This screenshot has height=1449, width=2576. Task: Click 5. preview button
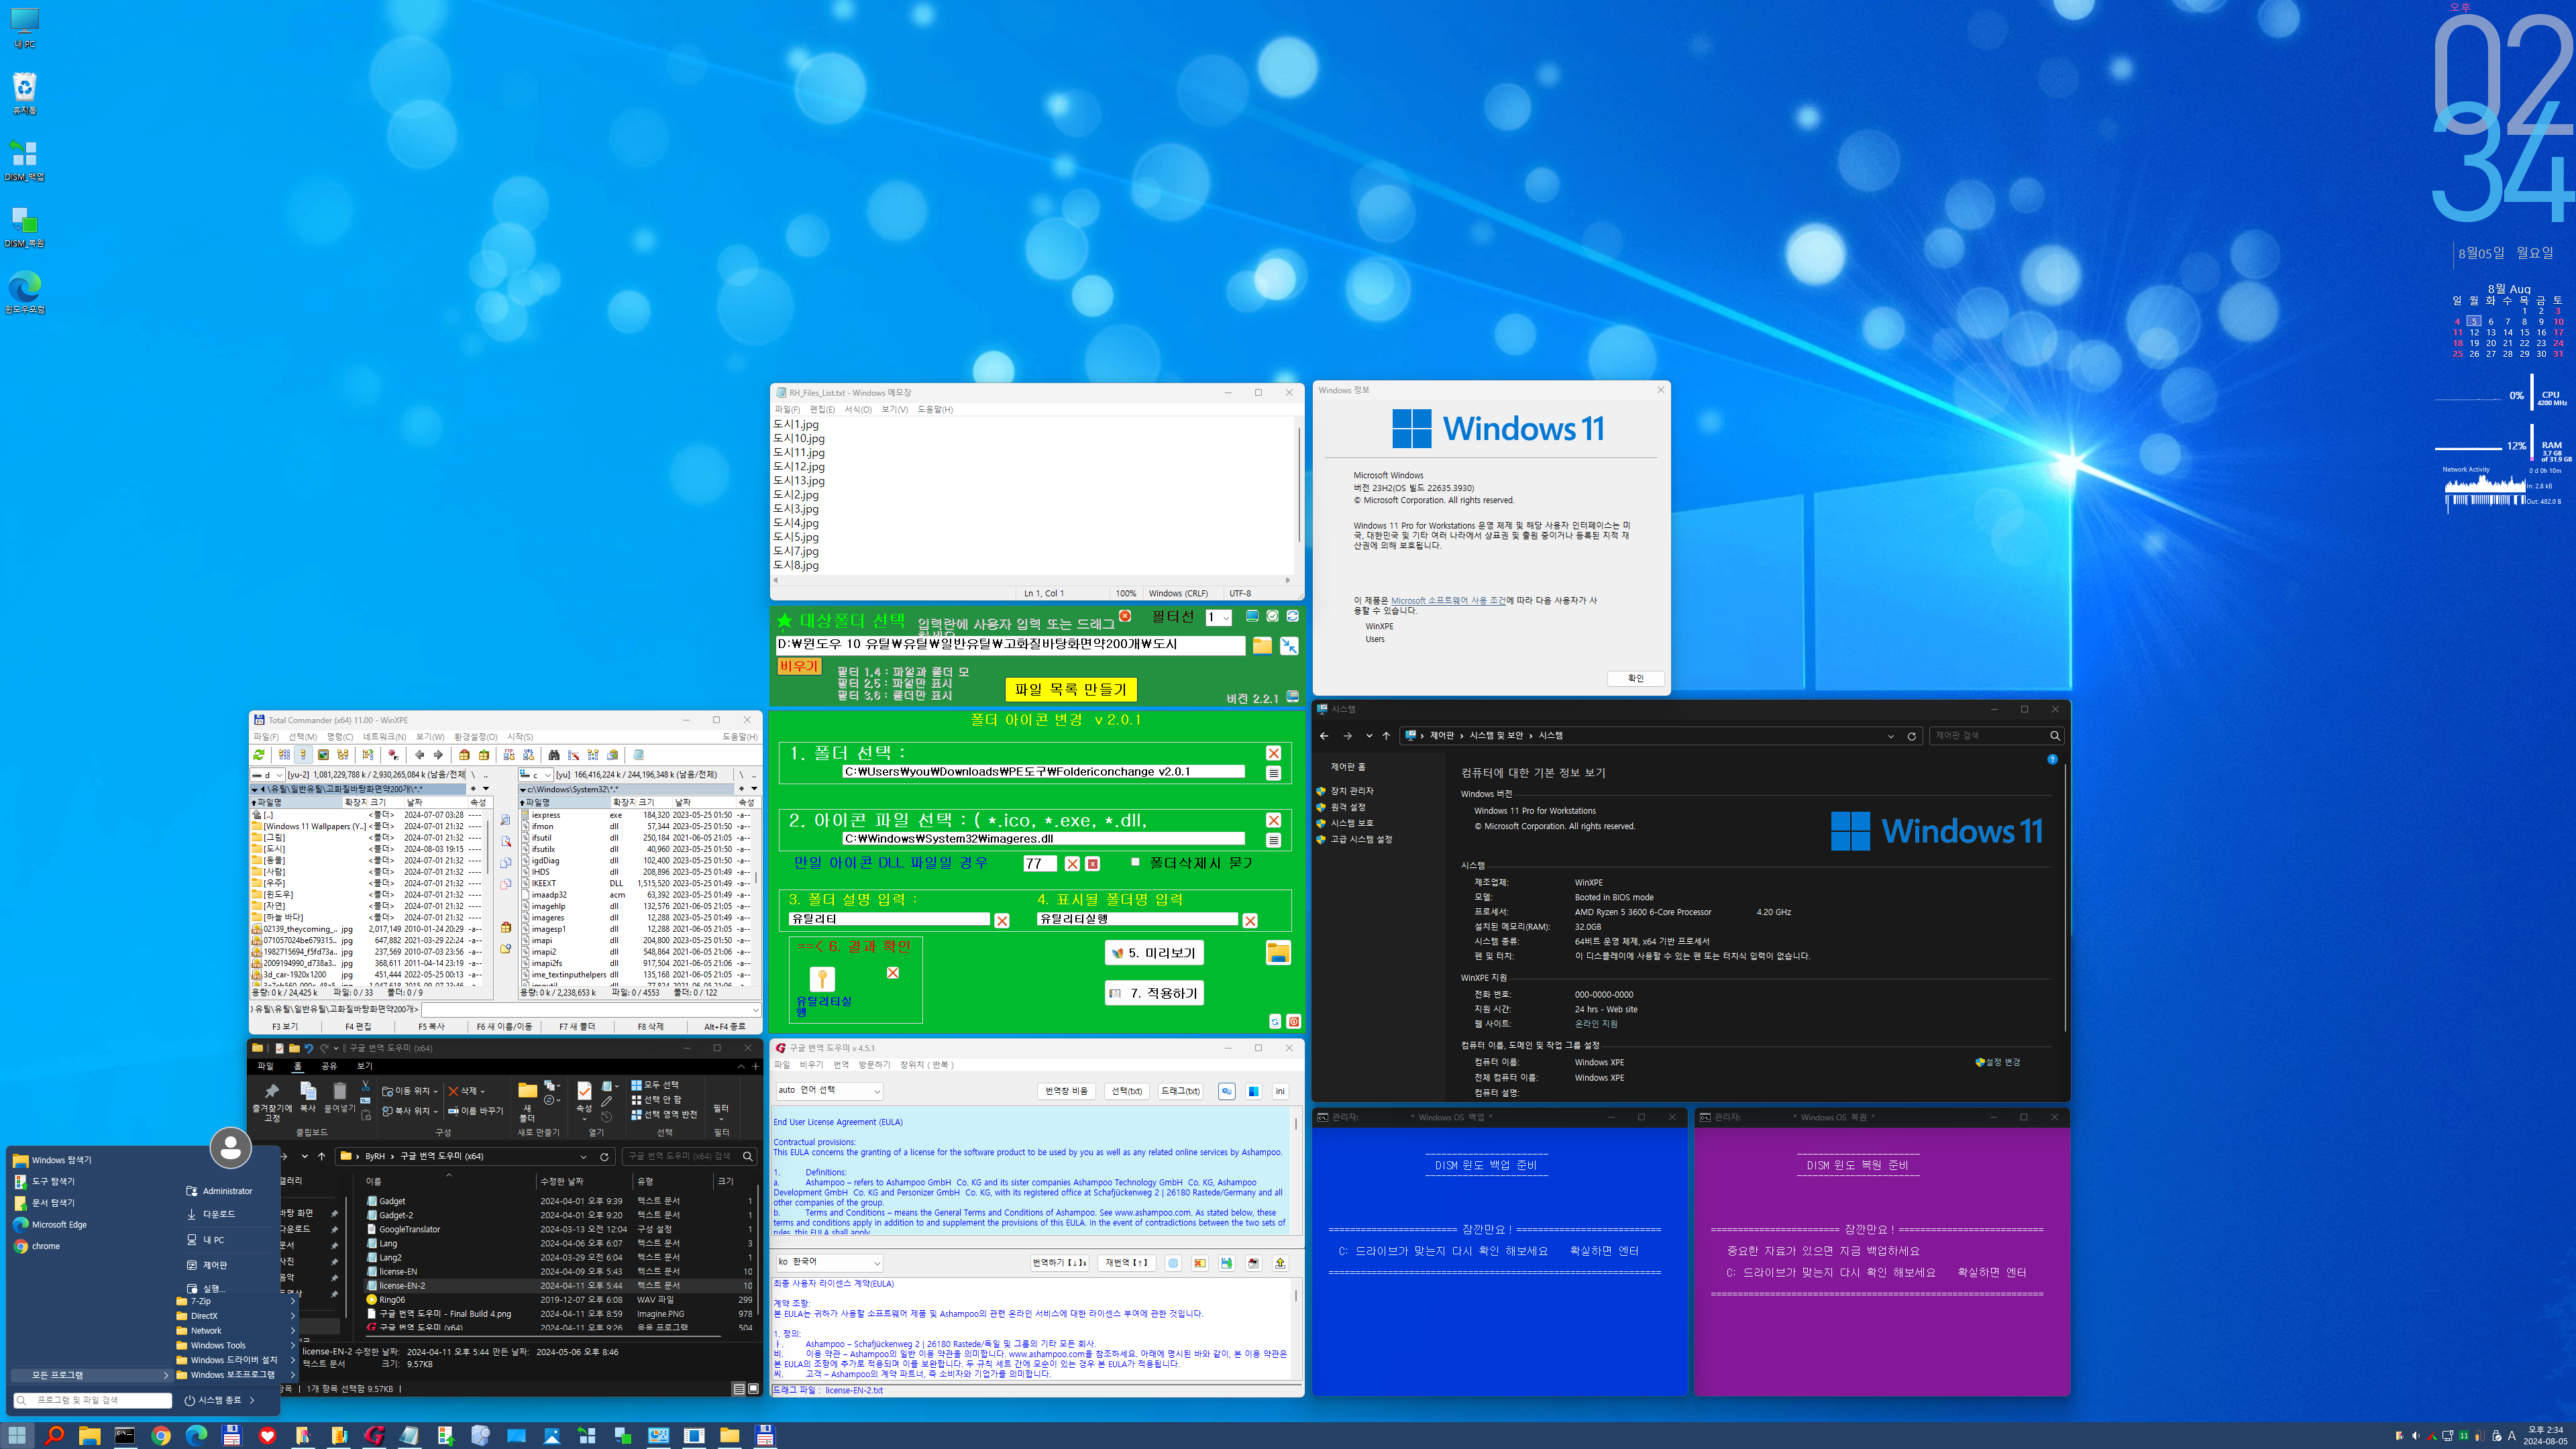[x=1154, y=953]
